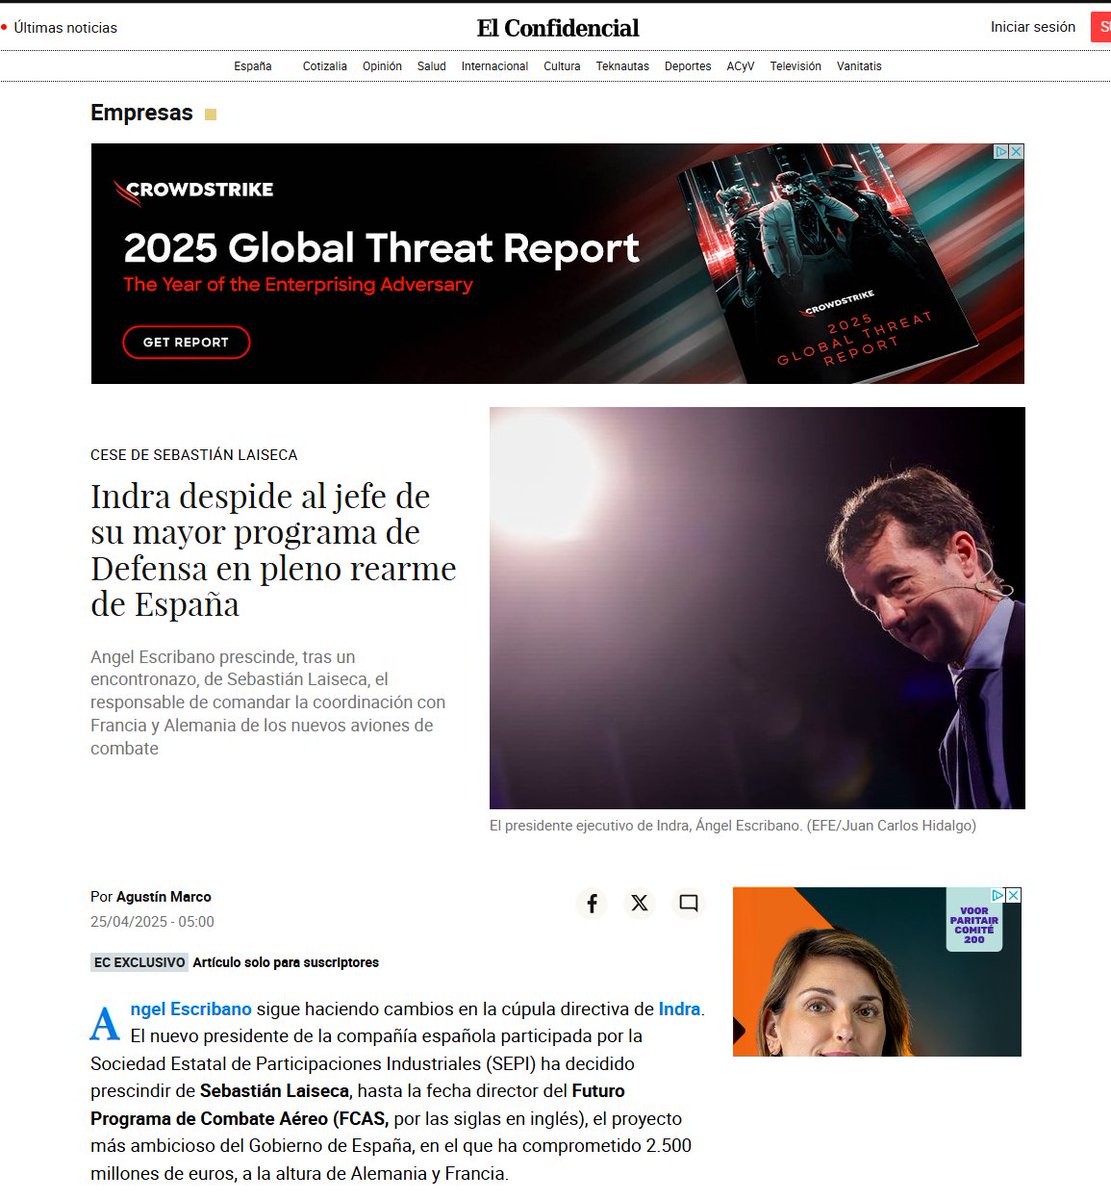Viewport: 1111px width, 1200px height.
Task: Click photo of Ángel Escribano
Action: click(x=757, y=608)
